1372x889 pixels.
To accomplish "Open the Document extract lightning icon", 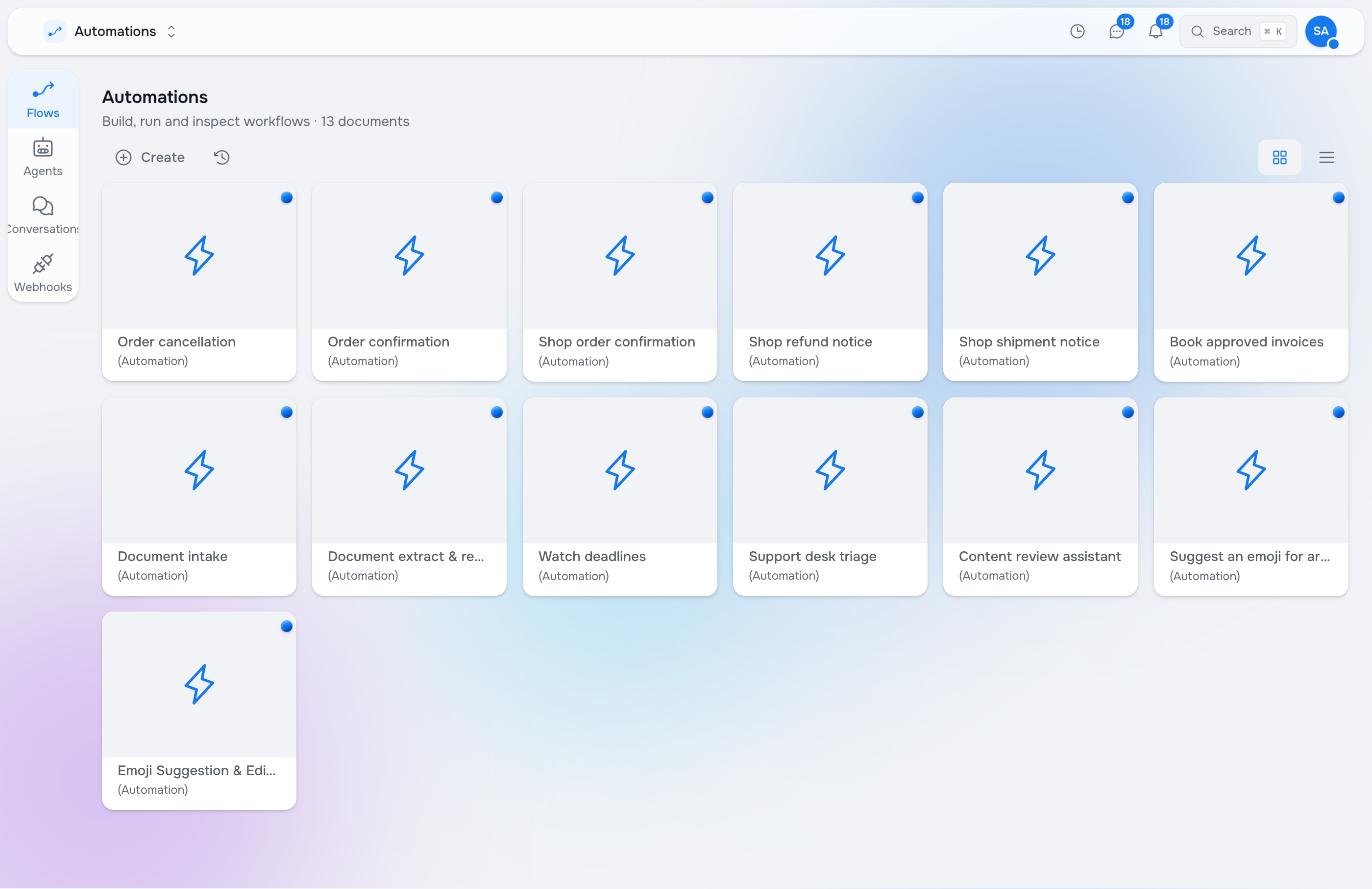I will [x=409, y=470].
